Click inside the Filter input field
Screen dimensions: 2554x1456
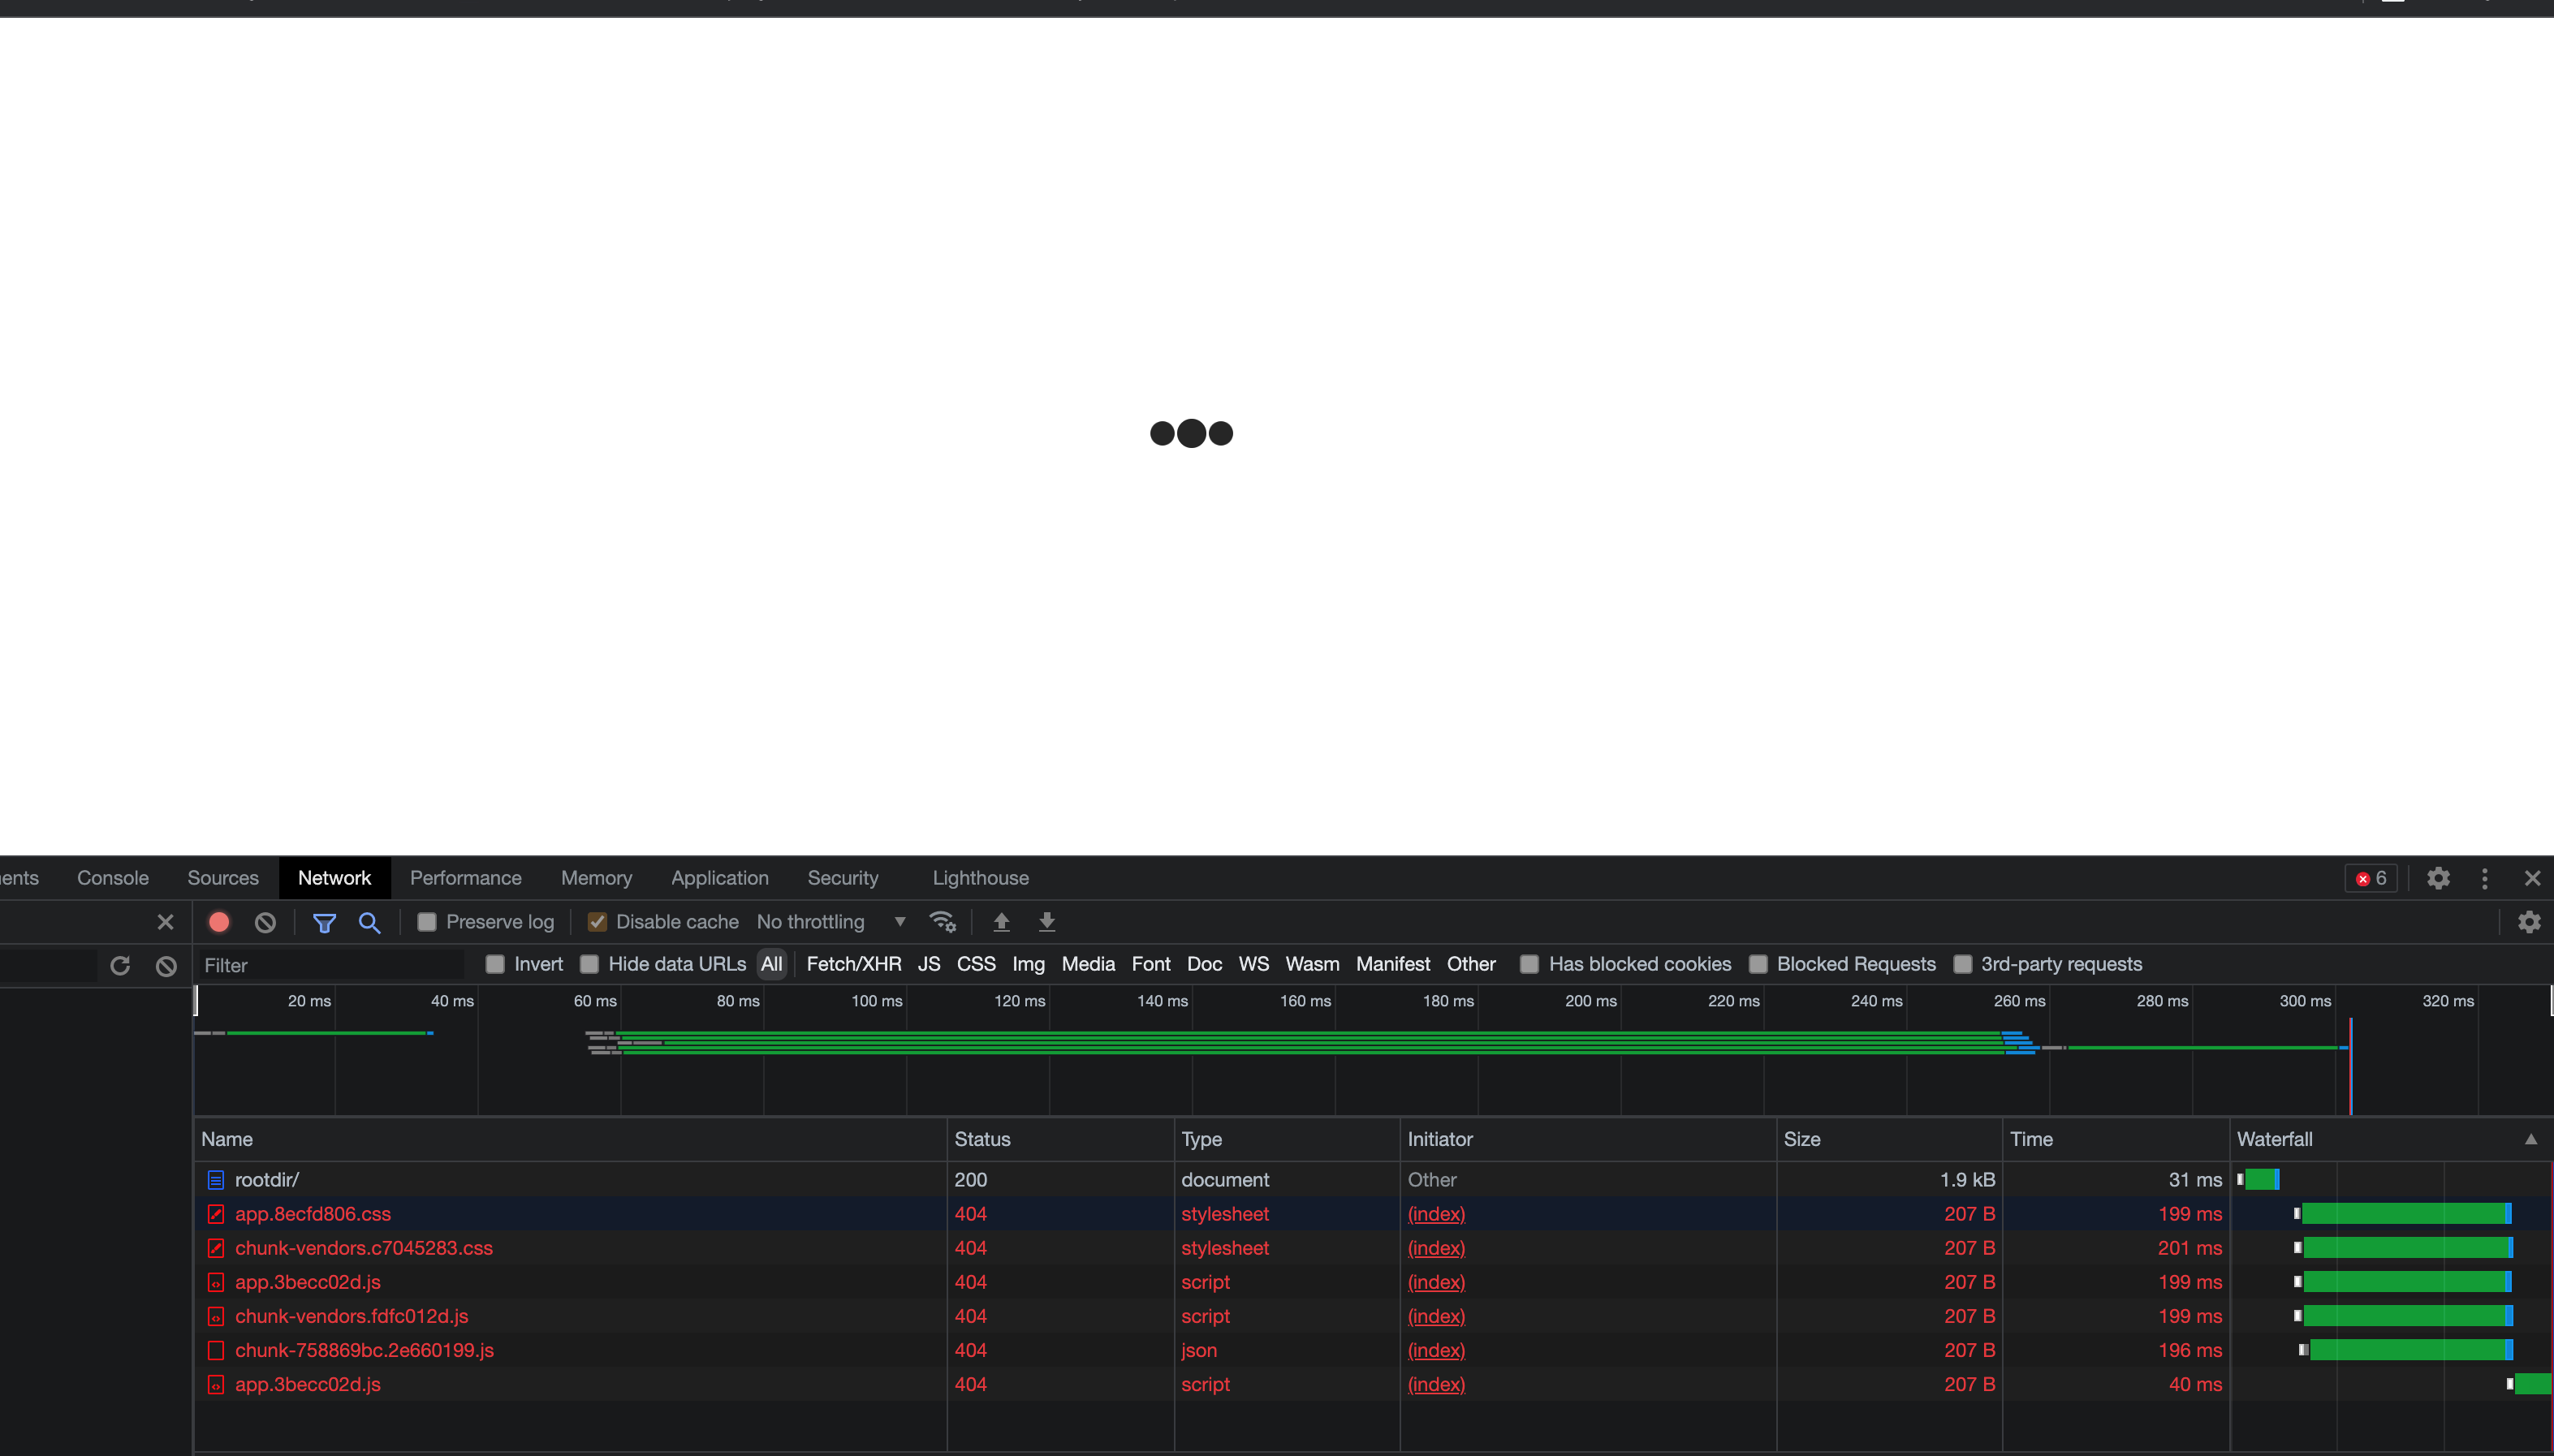click(320, 964)
